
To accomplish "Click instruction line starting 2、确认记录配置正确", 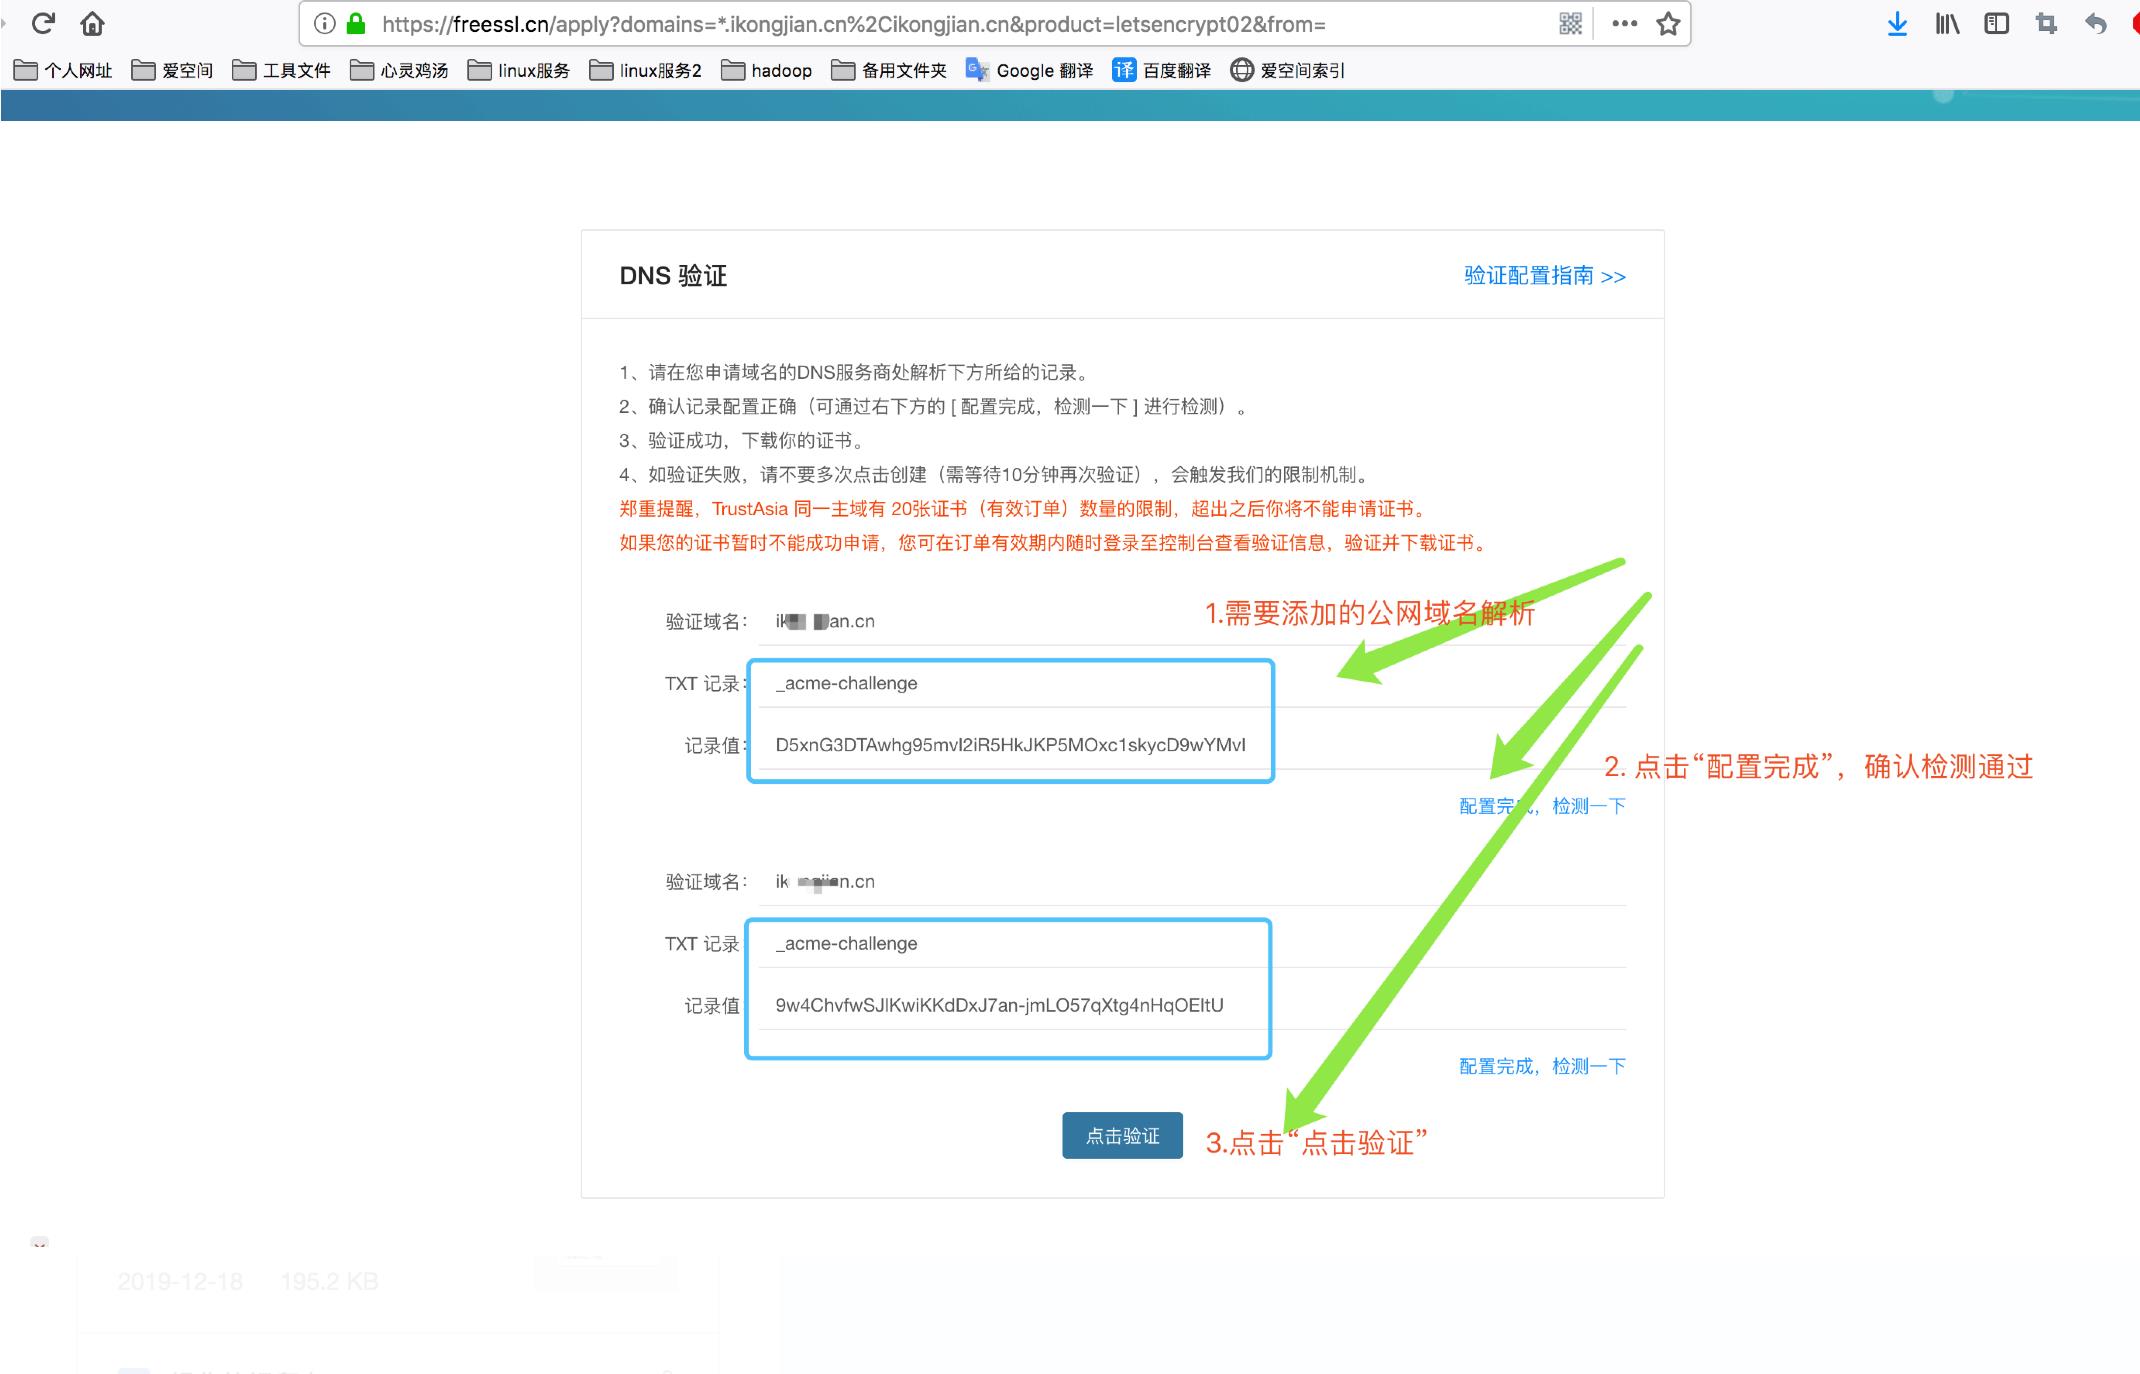I will 933,407.
